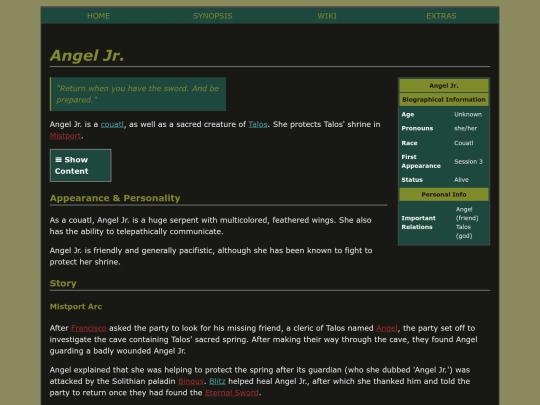
Task: Click the infobox Angel Jr. header
Action: 444,86
